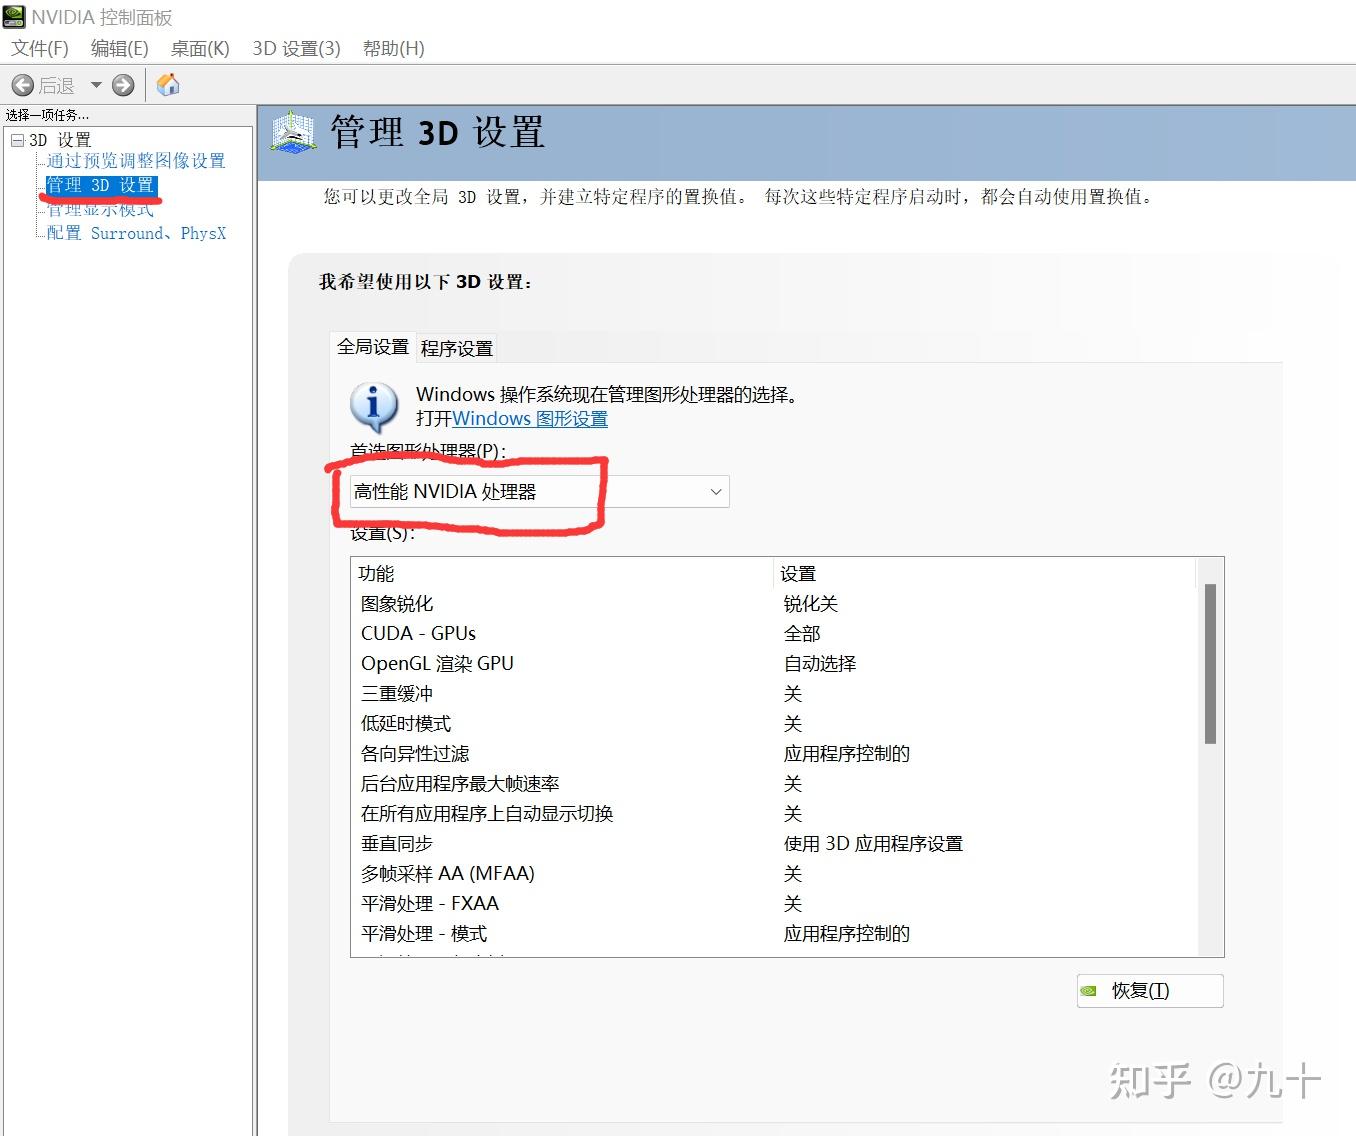Screen dimensions: 1356x1136
Task: Click the 管理 3D 设置 header icon
Action: 293,133
